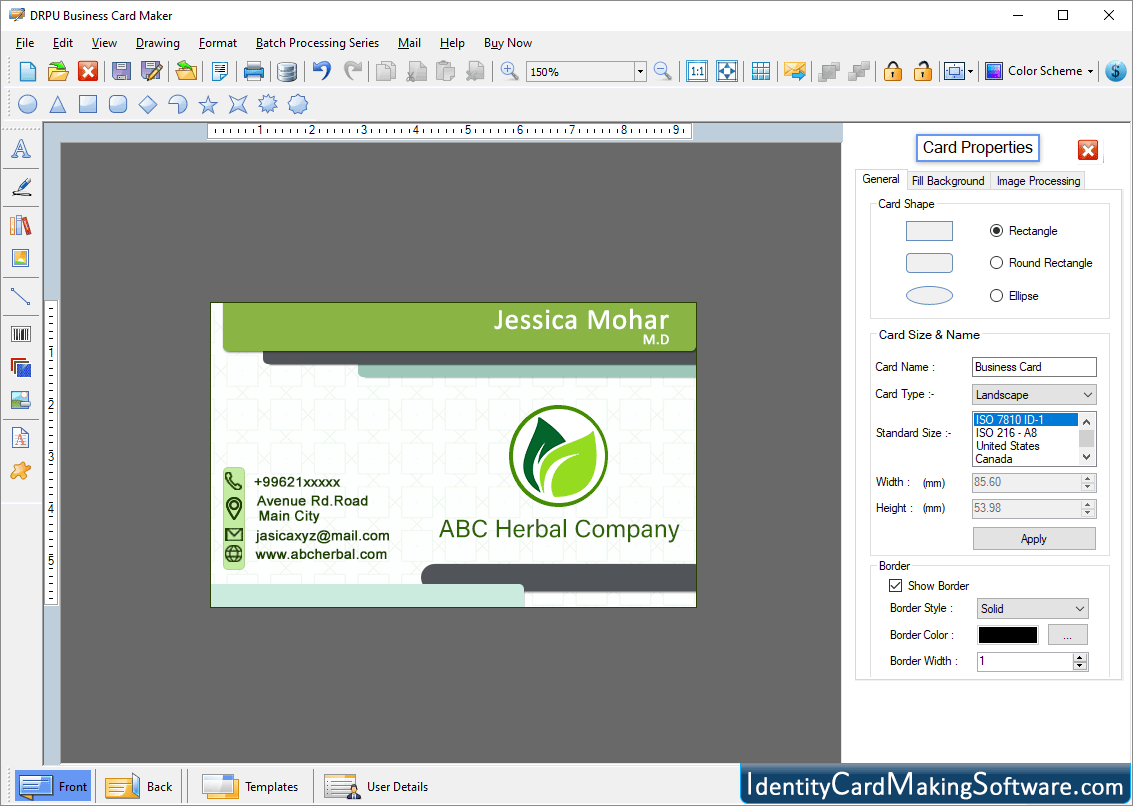Click the zoom out magnifier icon

point(663,71)
